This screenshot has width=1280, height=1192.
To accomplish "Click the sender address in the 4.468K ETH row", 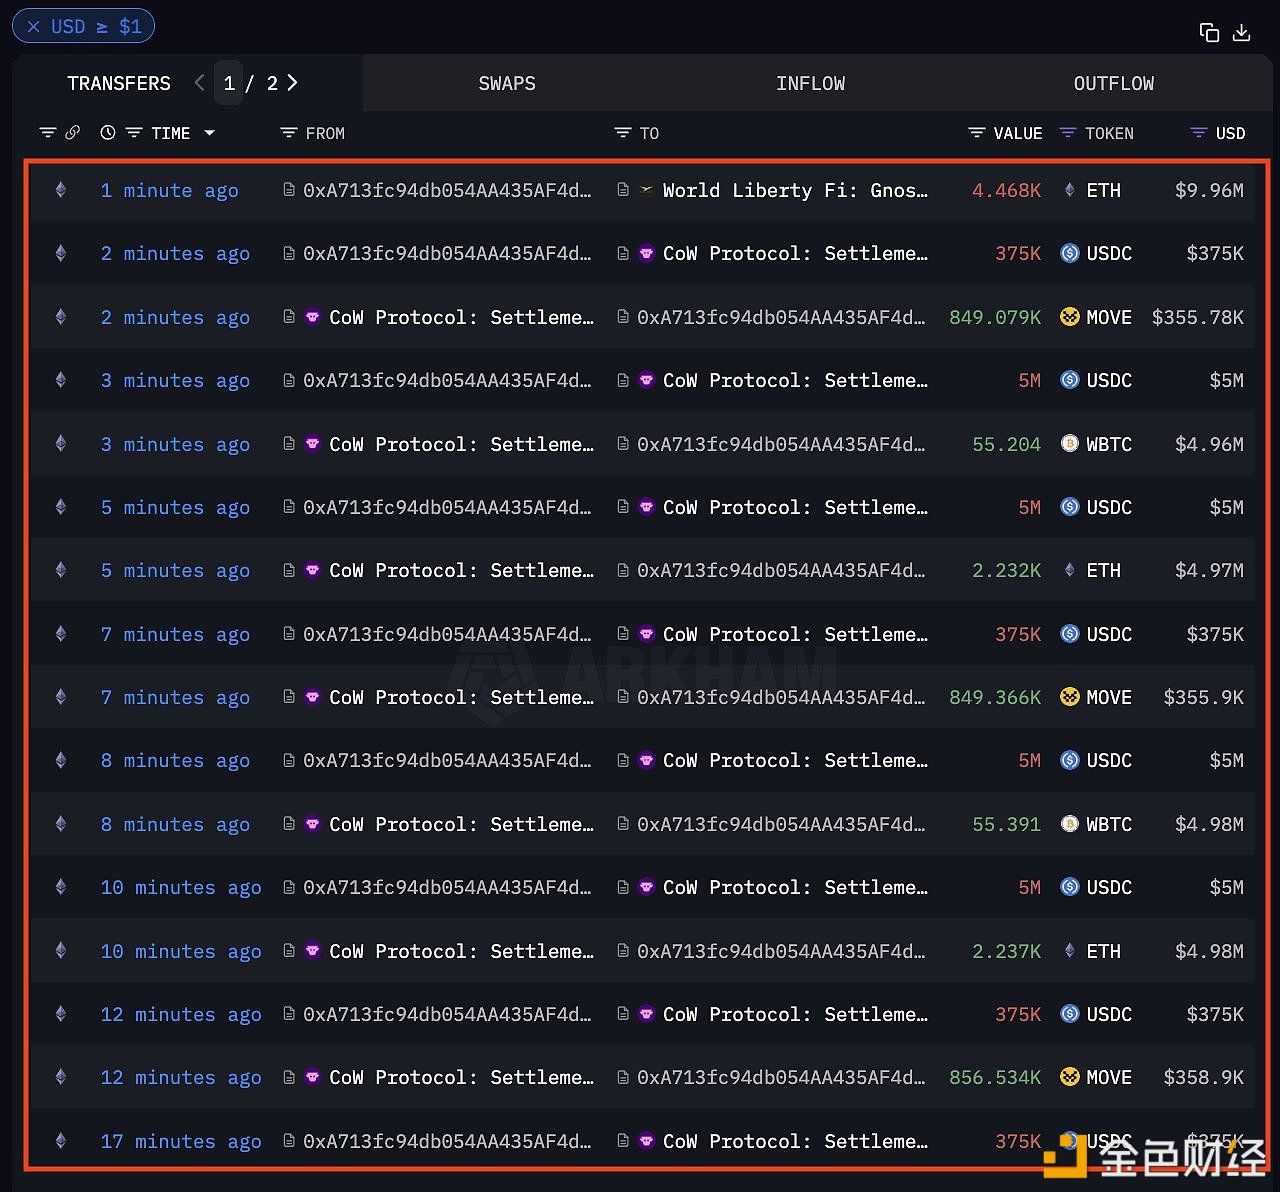I will pos(447,190).
